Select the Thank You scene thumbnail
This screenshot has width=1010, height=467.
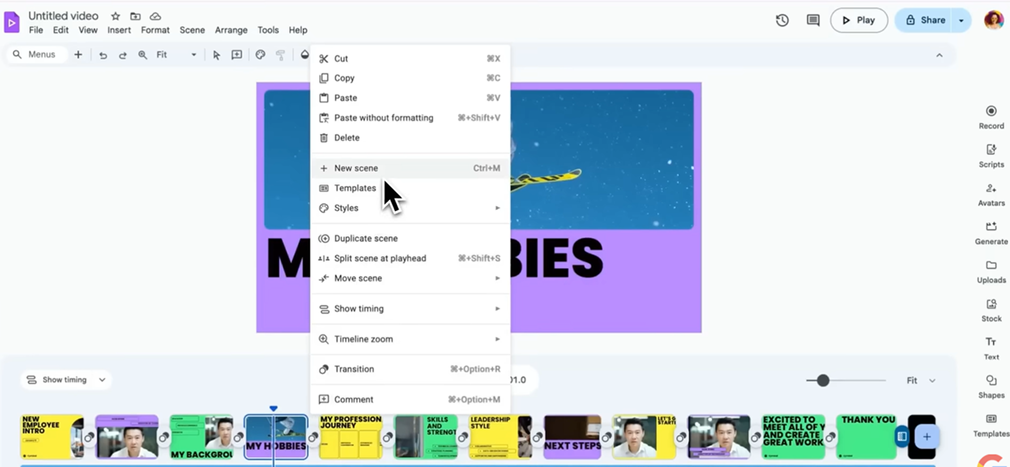click(866, 437)
